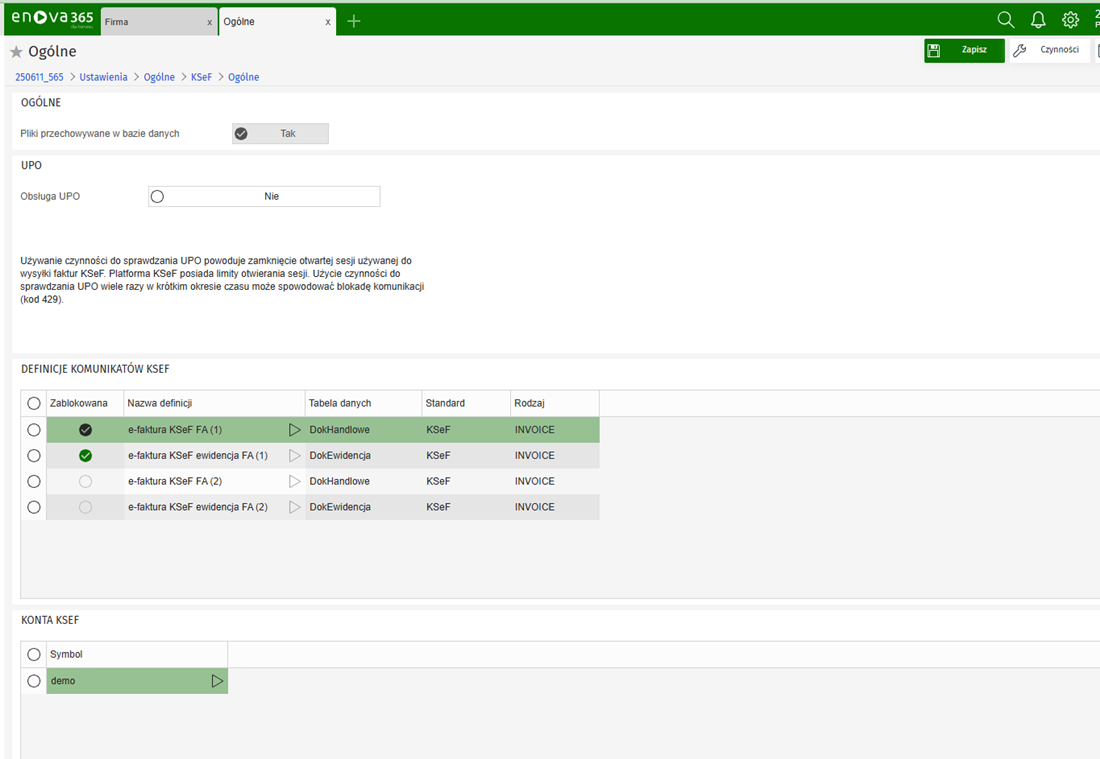Toggle Obsługa UPO switch

point(264,197)
